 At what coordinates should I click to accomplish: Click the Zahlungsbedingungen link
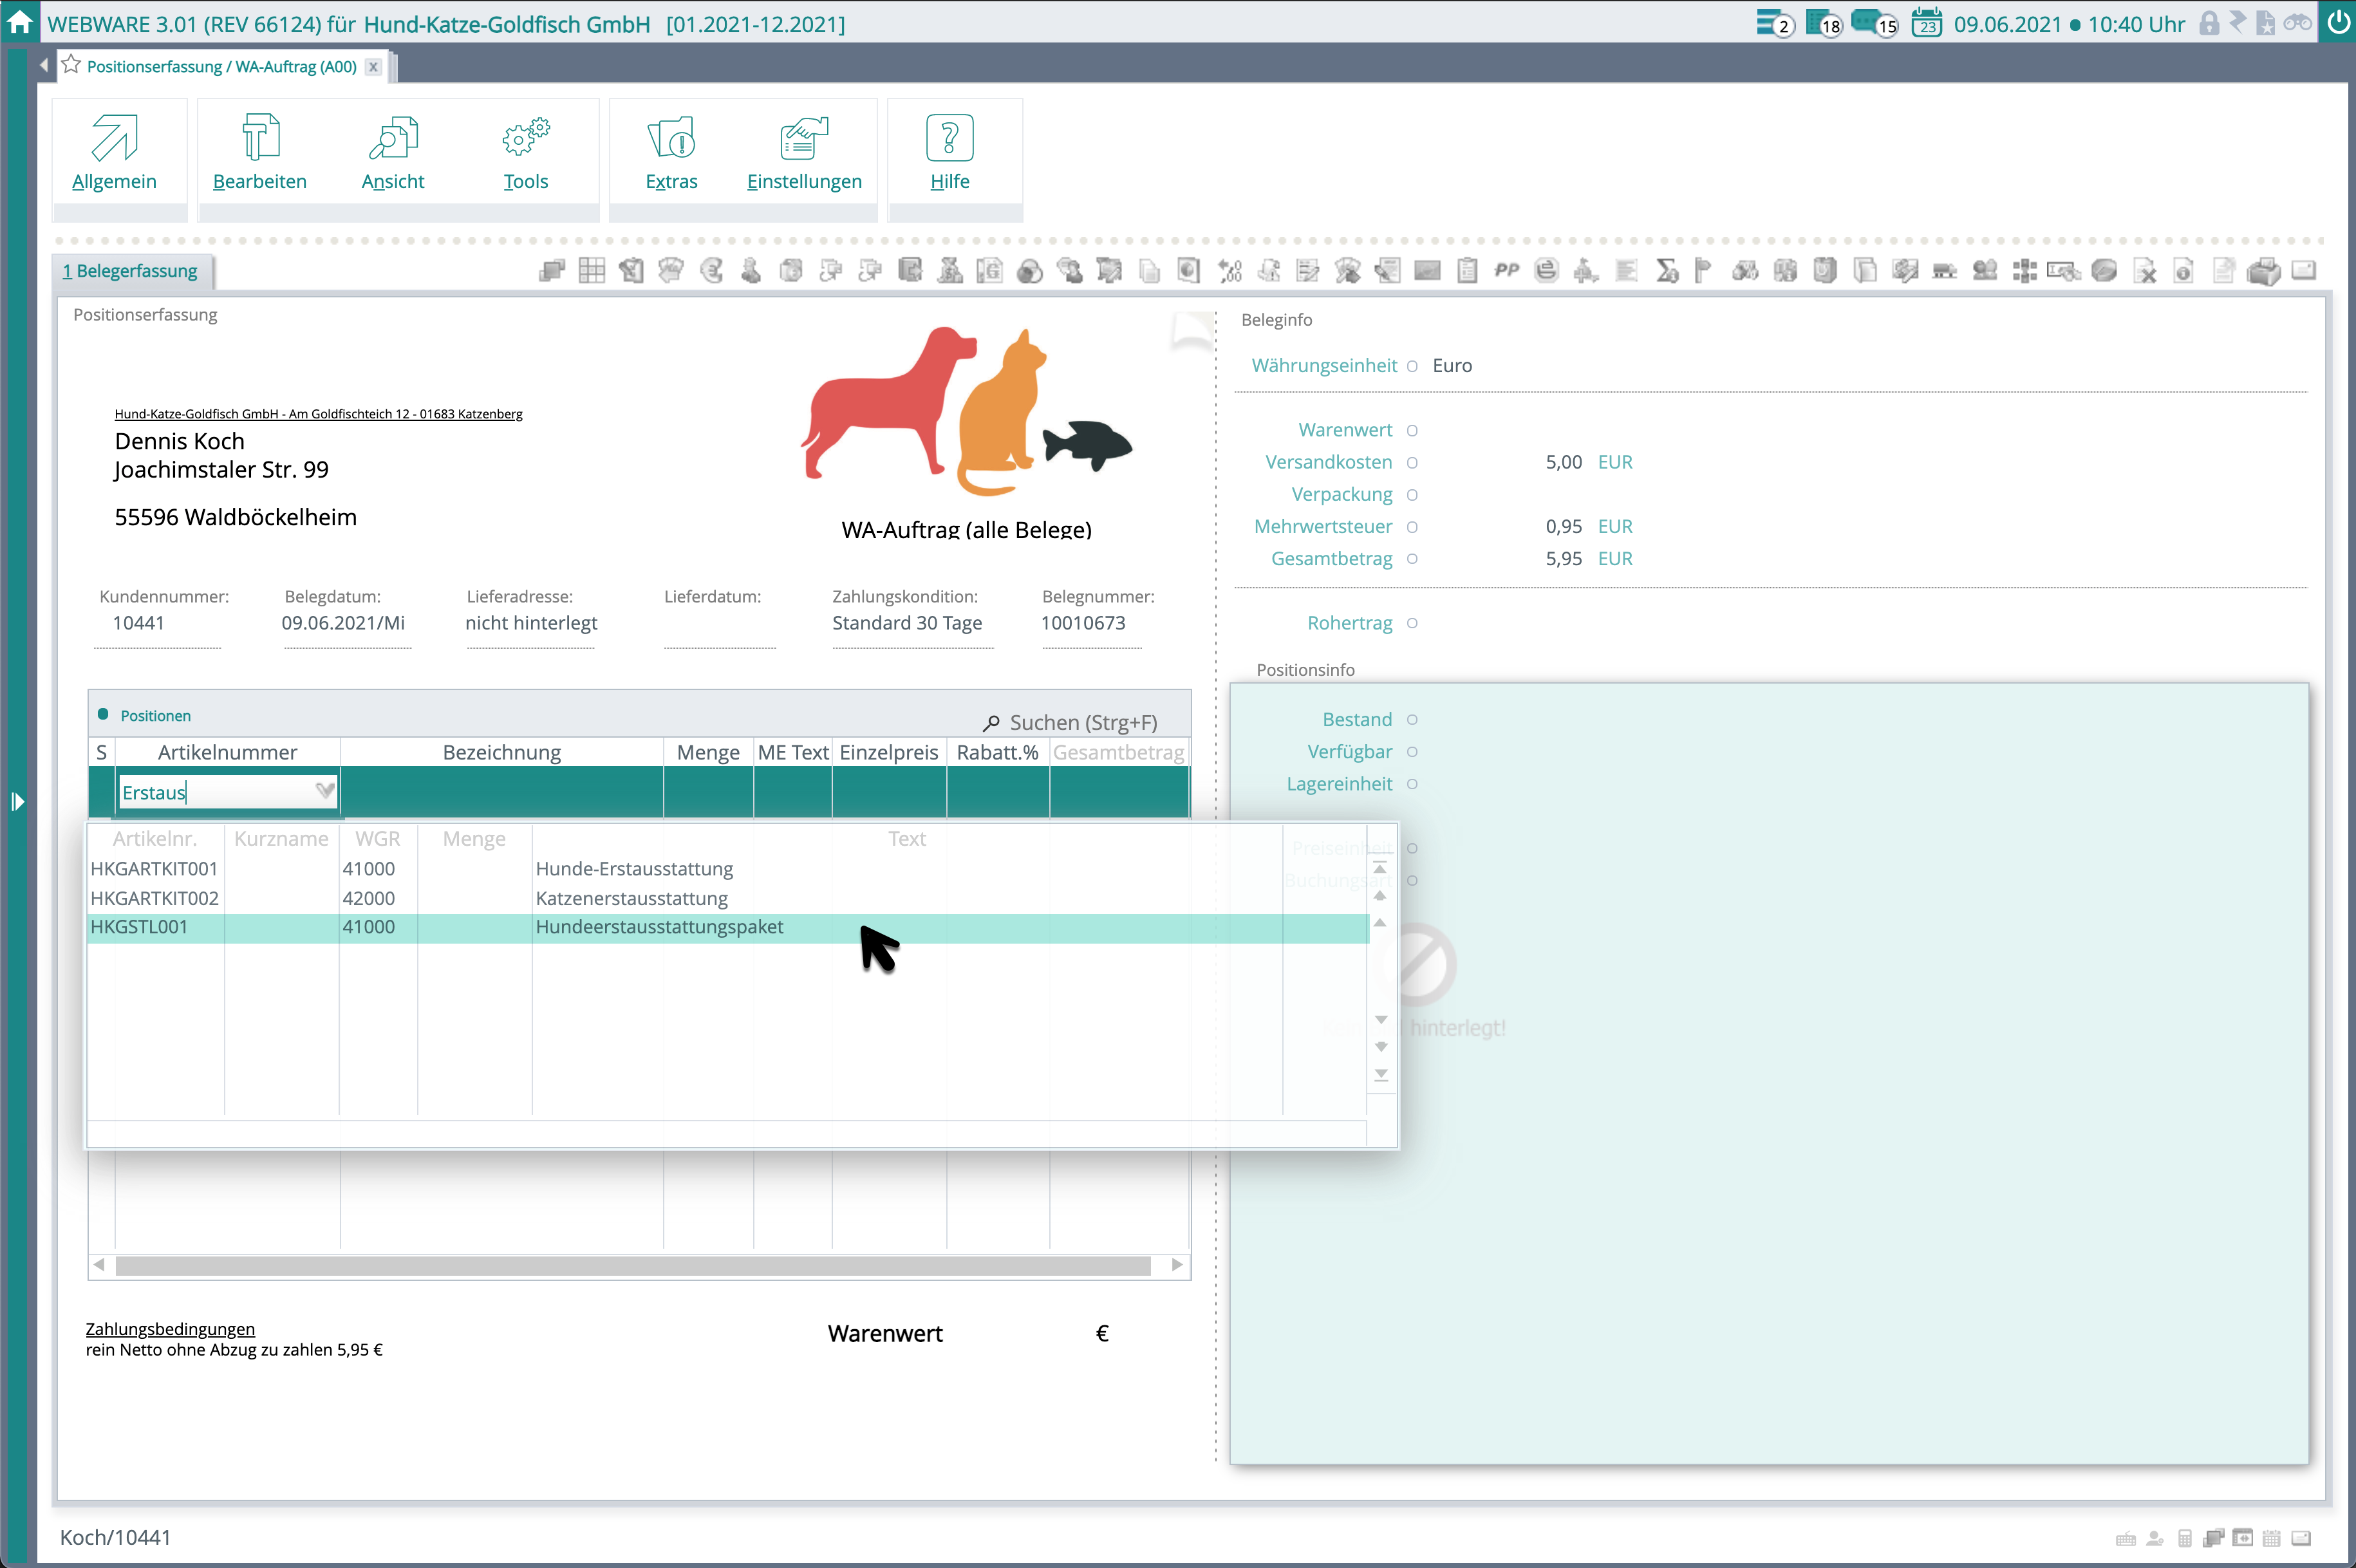click(170, 1329)
